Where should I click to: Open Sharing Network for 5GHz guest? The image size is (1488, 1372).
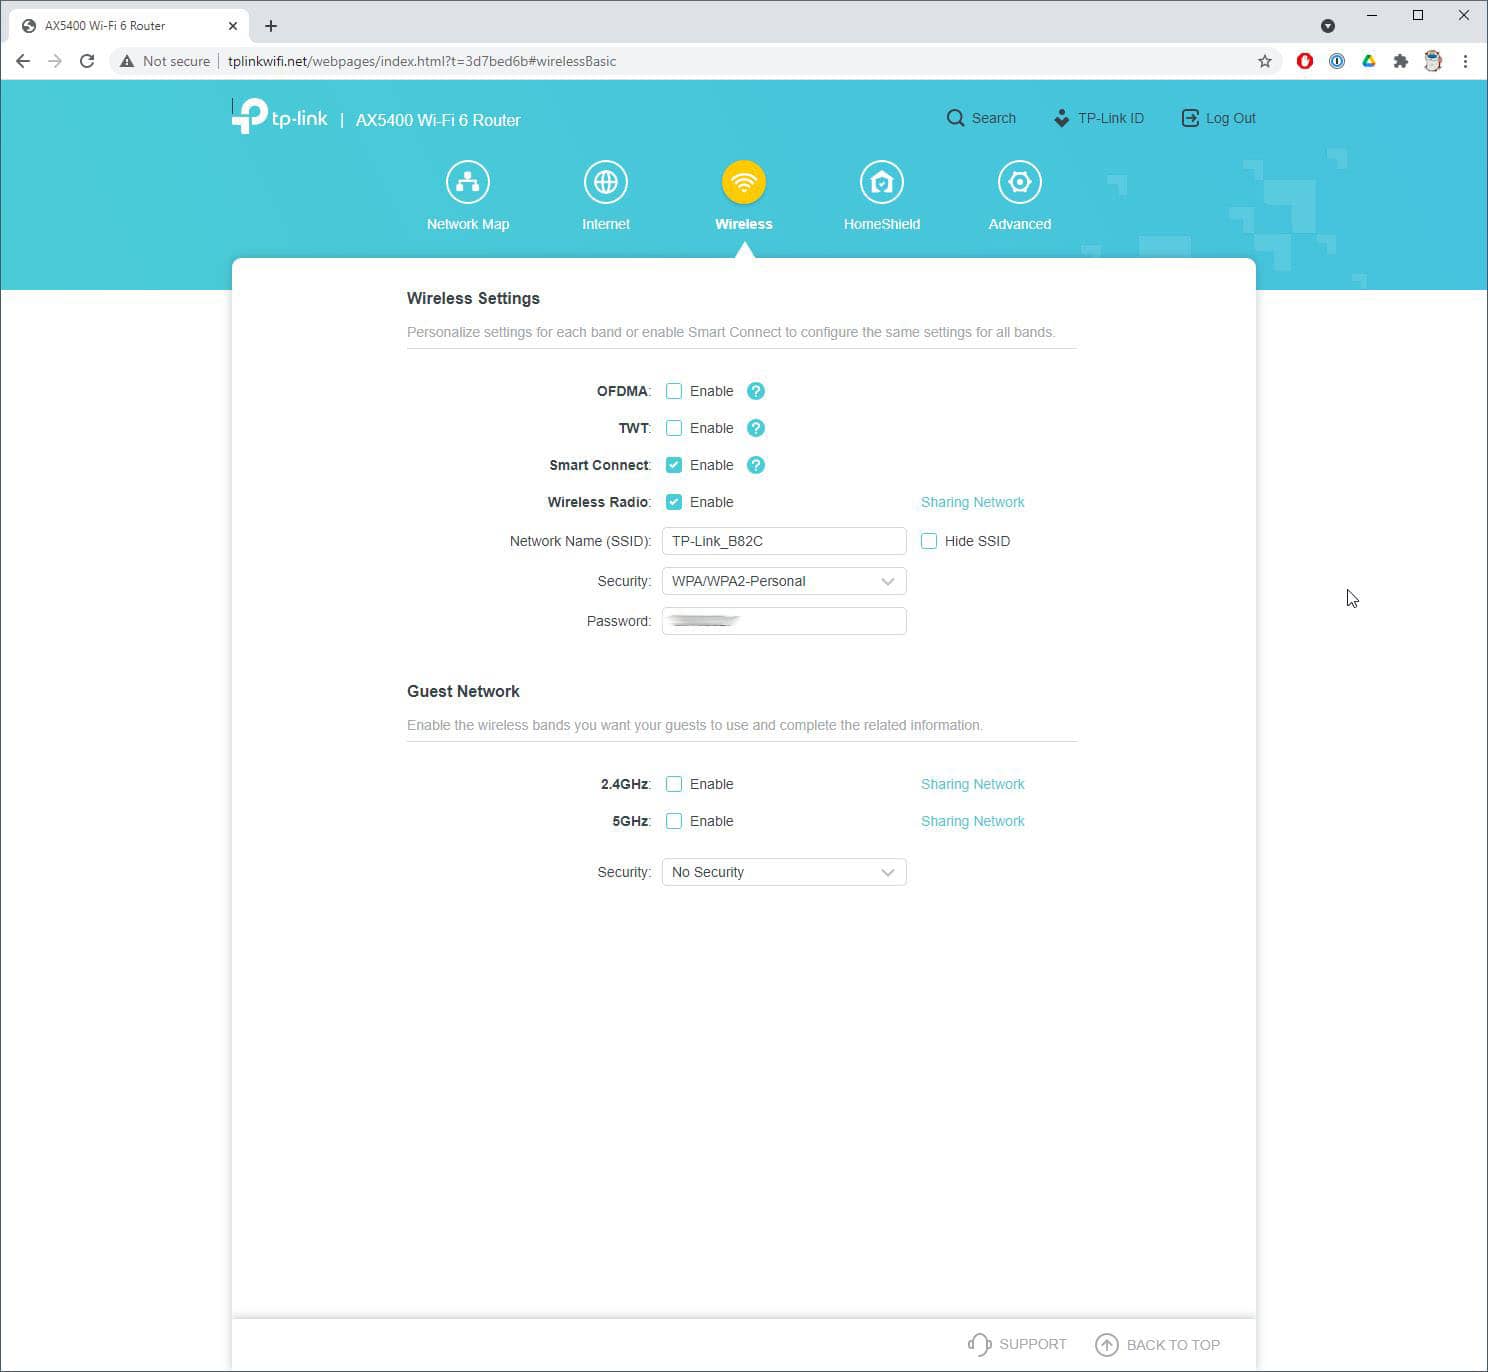(972, 821)
